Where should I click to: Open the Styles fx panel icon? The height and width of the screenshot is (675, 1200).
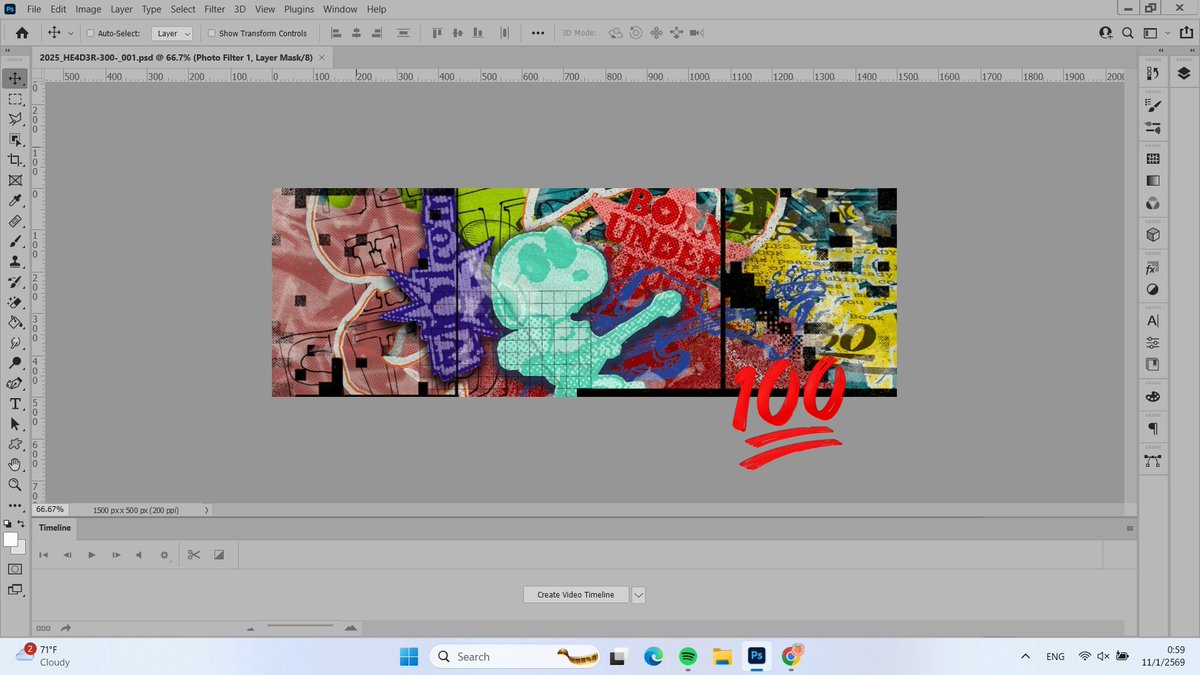(1153, 268)
